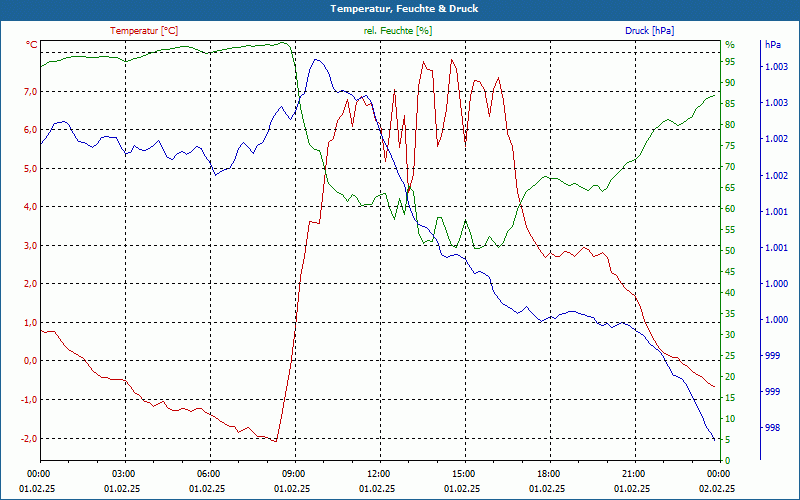
Task: Click the '°C' unit on the temperature axis
Action: 32,45
